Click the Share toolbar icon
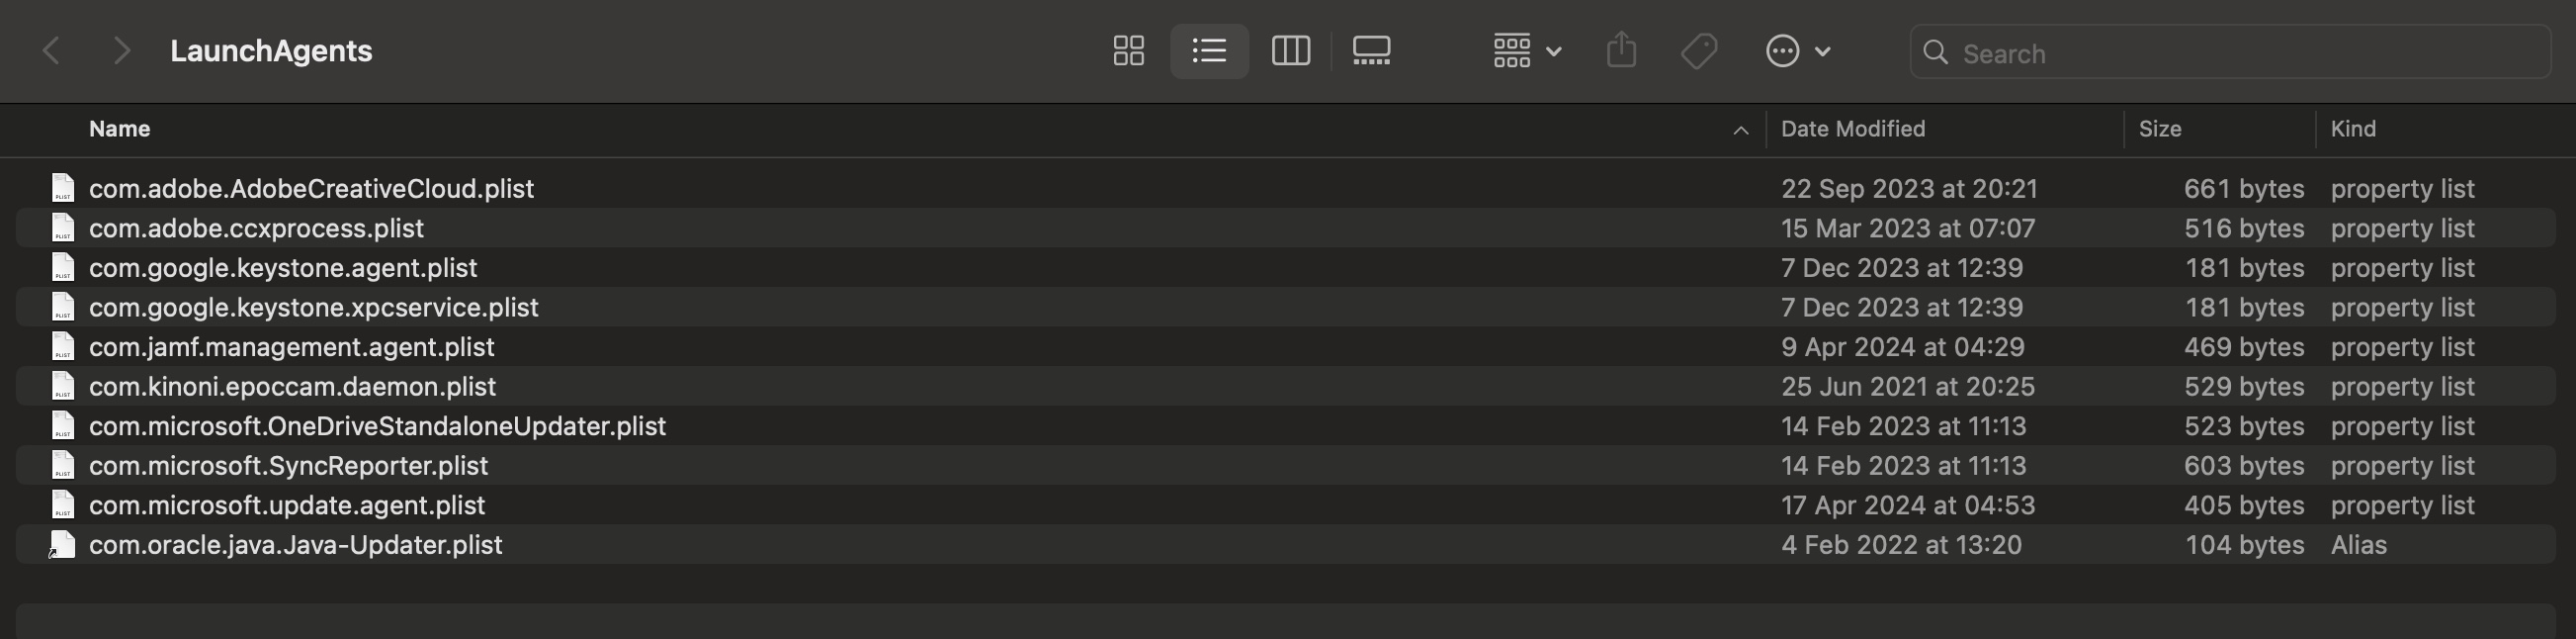The width and height of the screenshot is (2576, 639). tap(1621, 51)
